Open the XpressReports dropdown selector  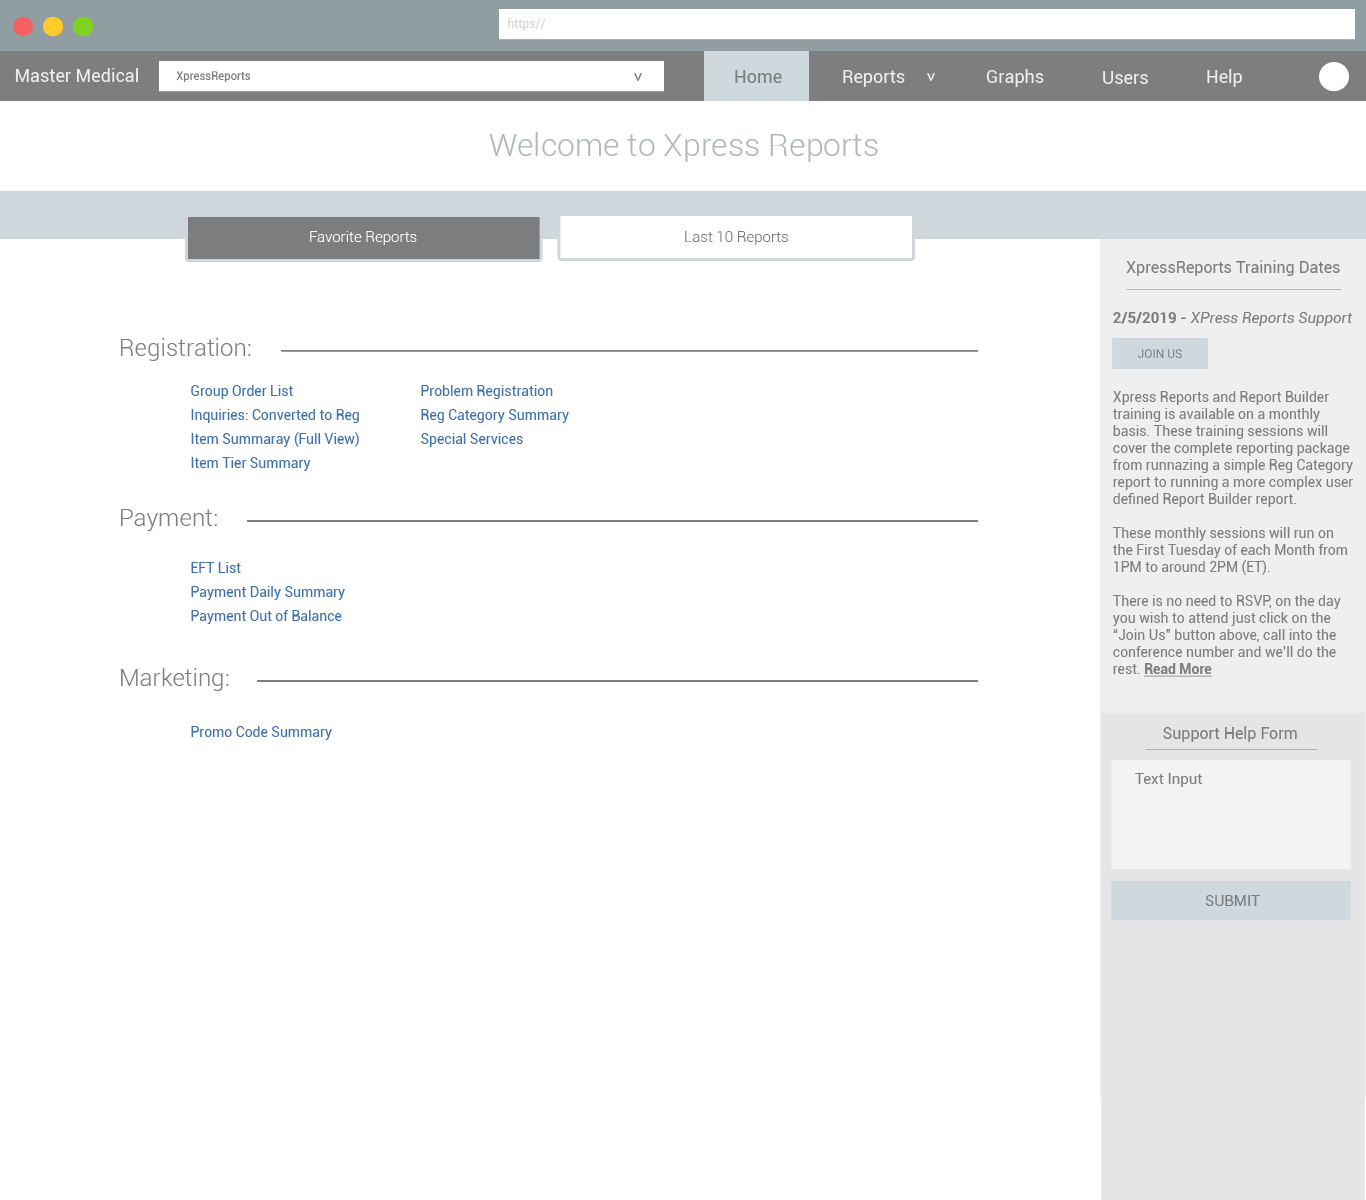click(x=411, y=76)
